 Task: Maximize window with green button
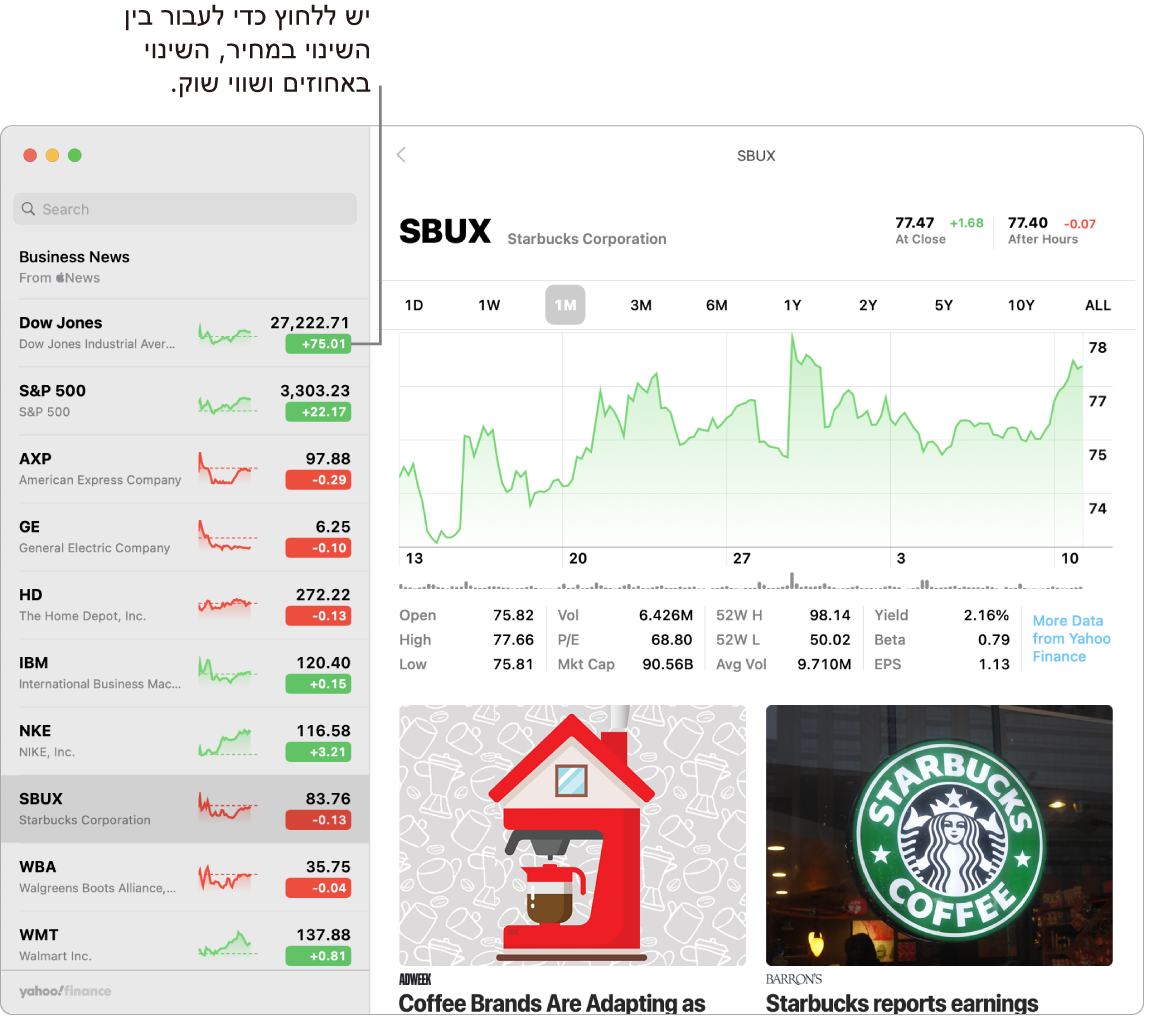[x=75, y=155]
